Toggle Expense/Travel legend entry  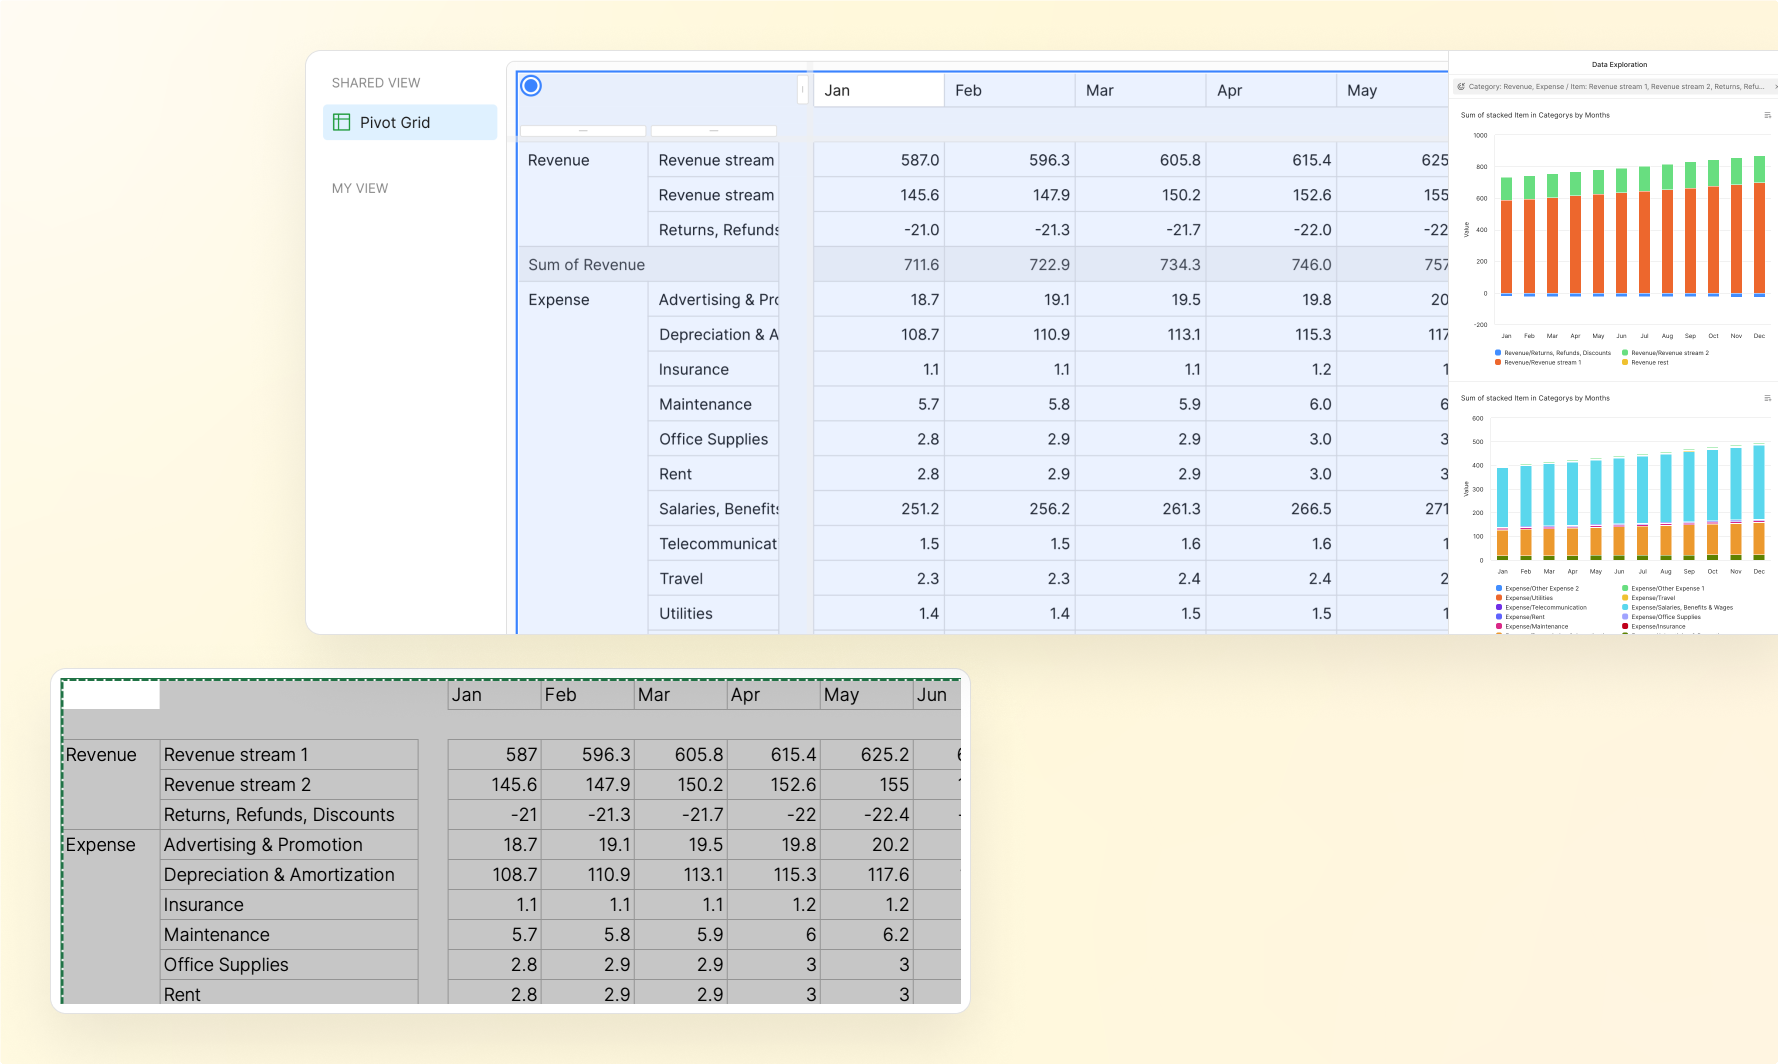pyautogui.click(x=1648, y=598)
